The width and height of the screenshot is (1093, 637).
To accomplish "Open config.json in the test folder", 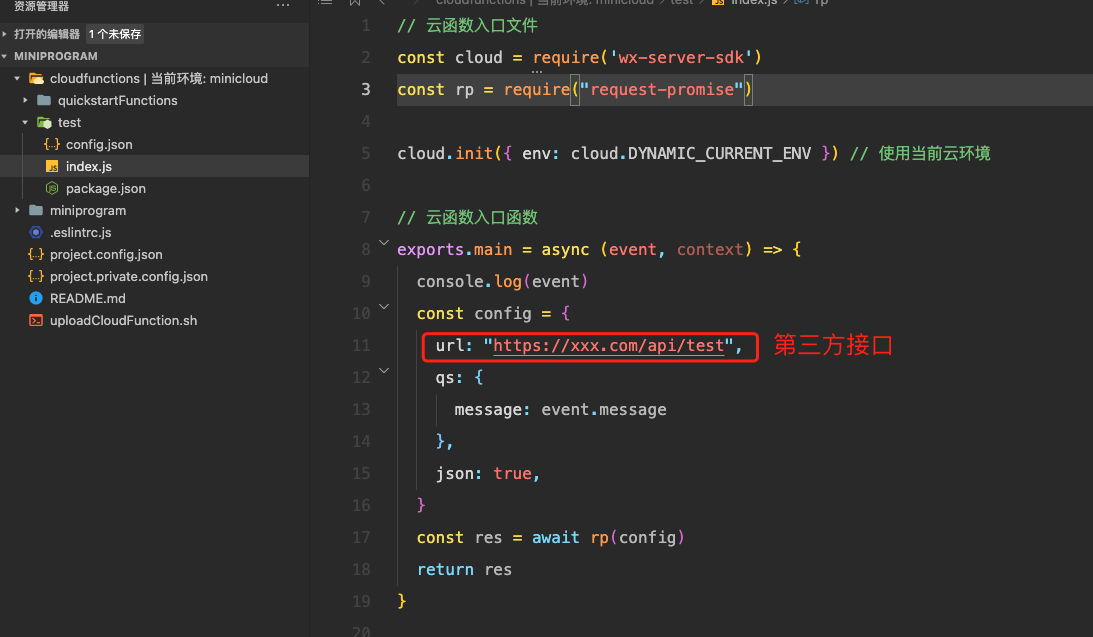I will pyautogui.click(x=99, y=144).
